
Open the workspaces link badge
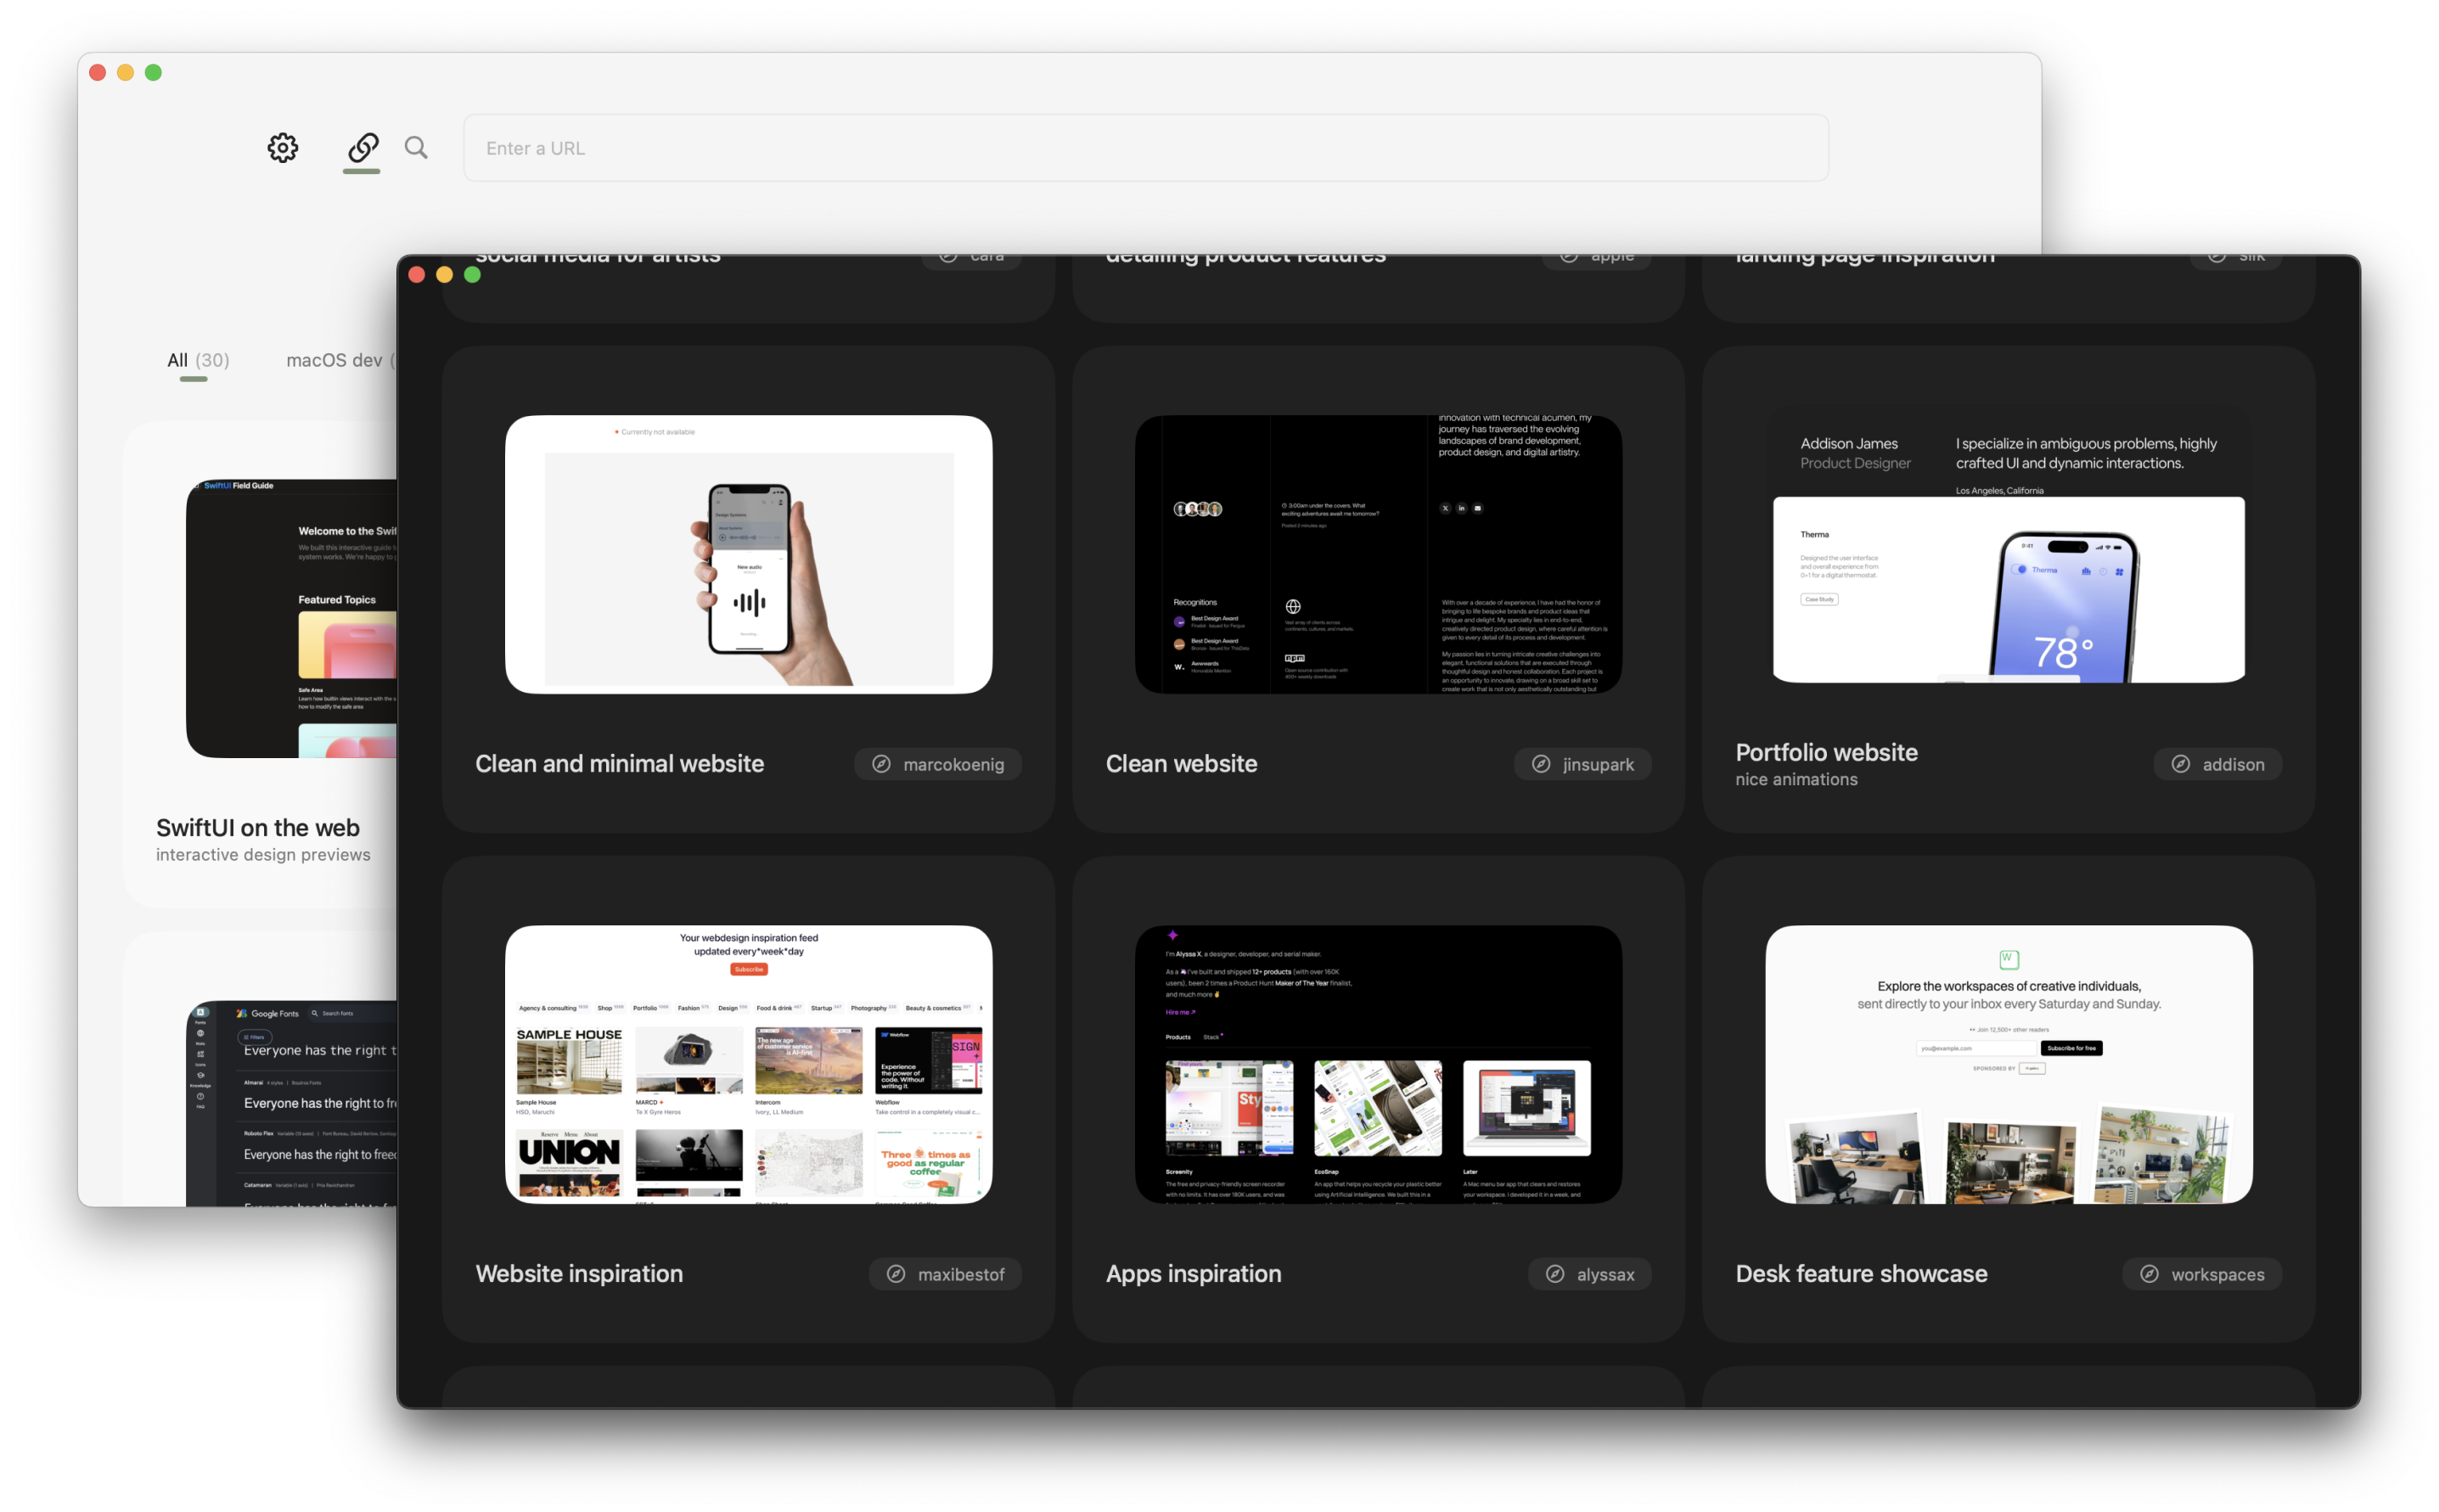(2202, 1274)
